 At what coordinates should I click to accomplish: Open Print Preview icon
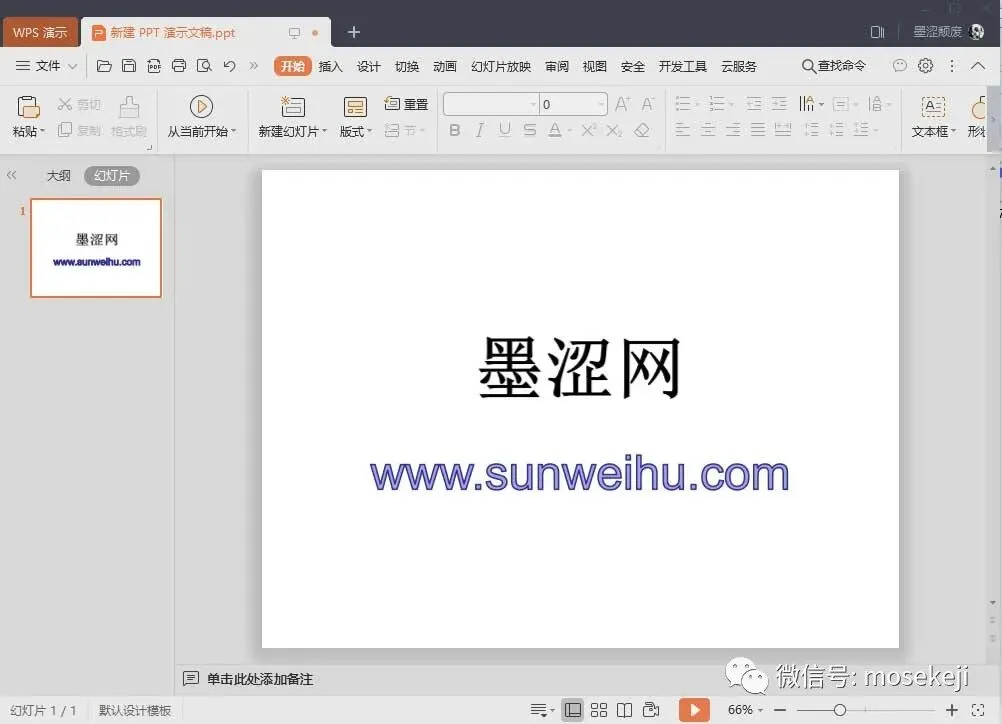tap(204, 66)
